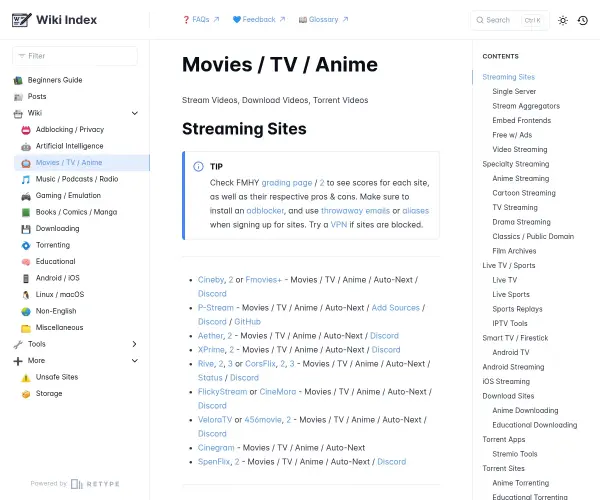The height and width of the screenshot is (500, 600).
Task: Open the Add Sources link
Action: [396, 308]
